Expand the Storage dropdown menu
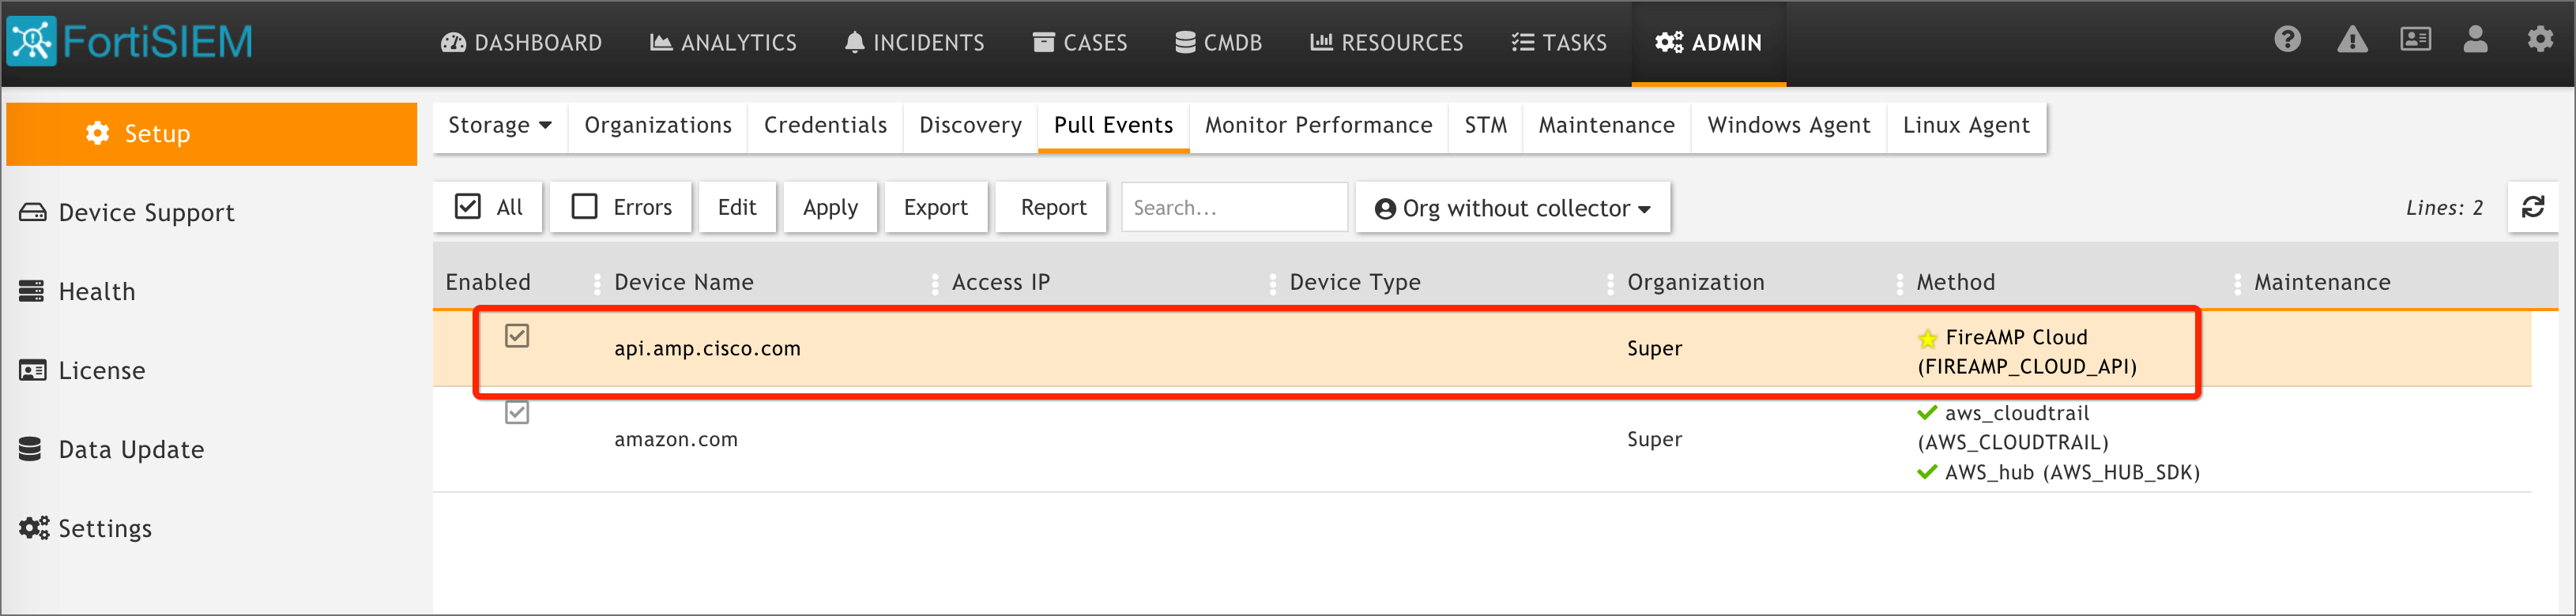The height and width of the screenshot is (616, 2576). pos(500,126)
